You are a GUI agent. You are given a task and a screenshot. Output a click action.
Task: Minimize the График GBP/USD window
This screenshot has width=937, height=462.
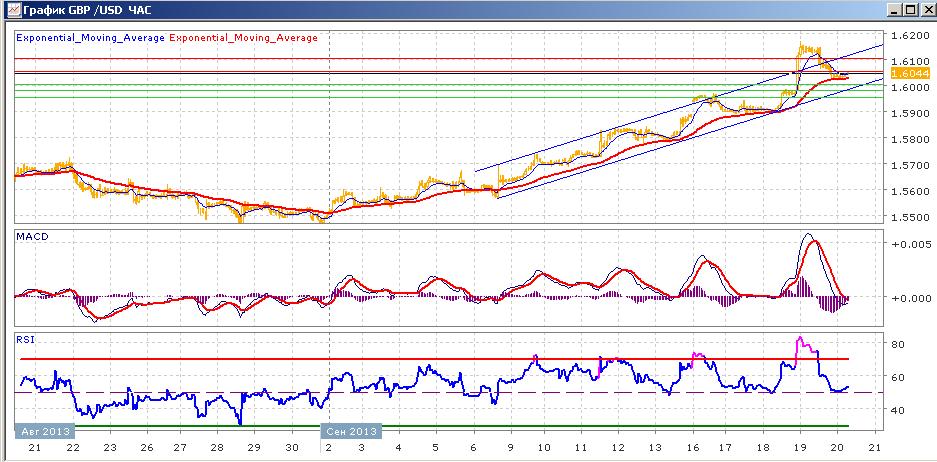(x=895, y=10)
